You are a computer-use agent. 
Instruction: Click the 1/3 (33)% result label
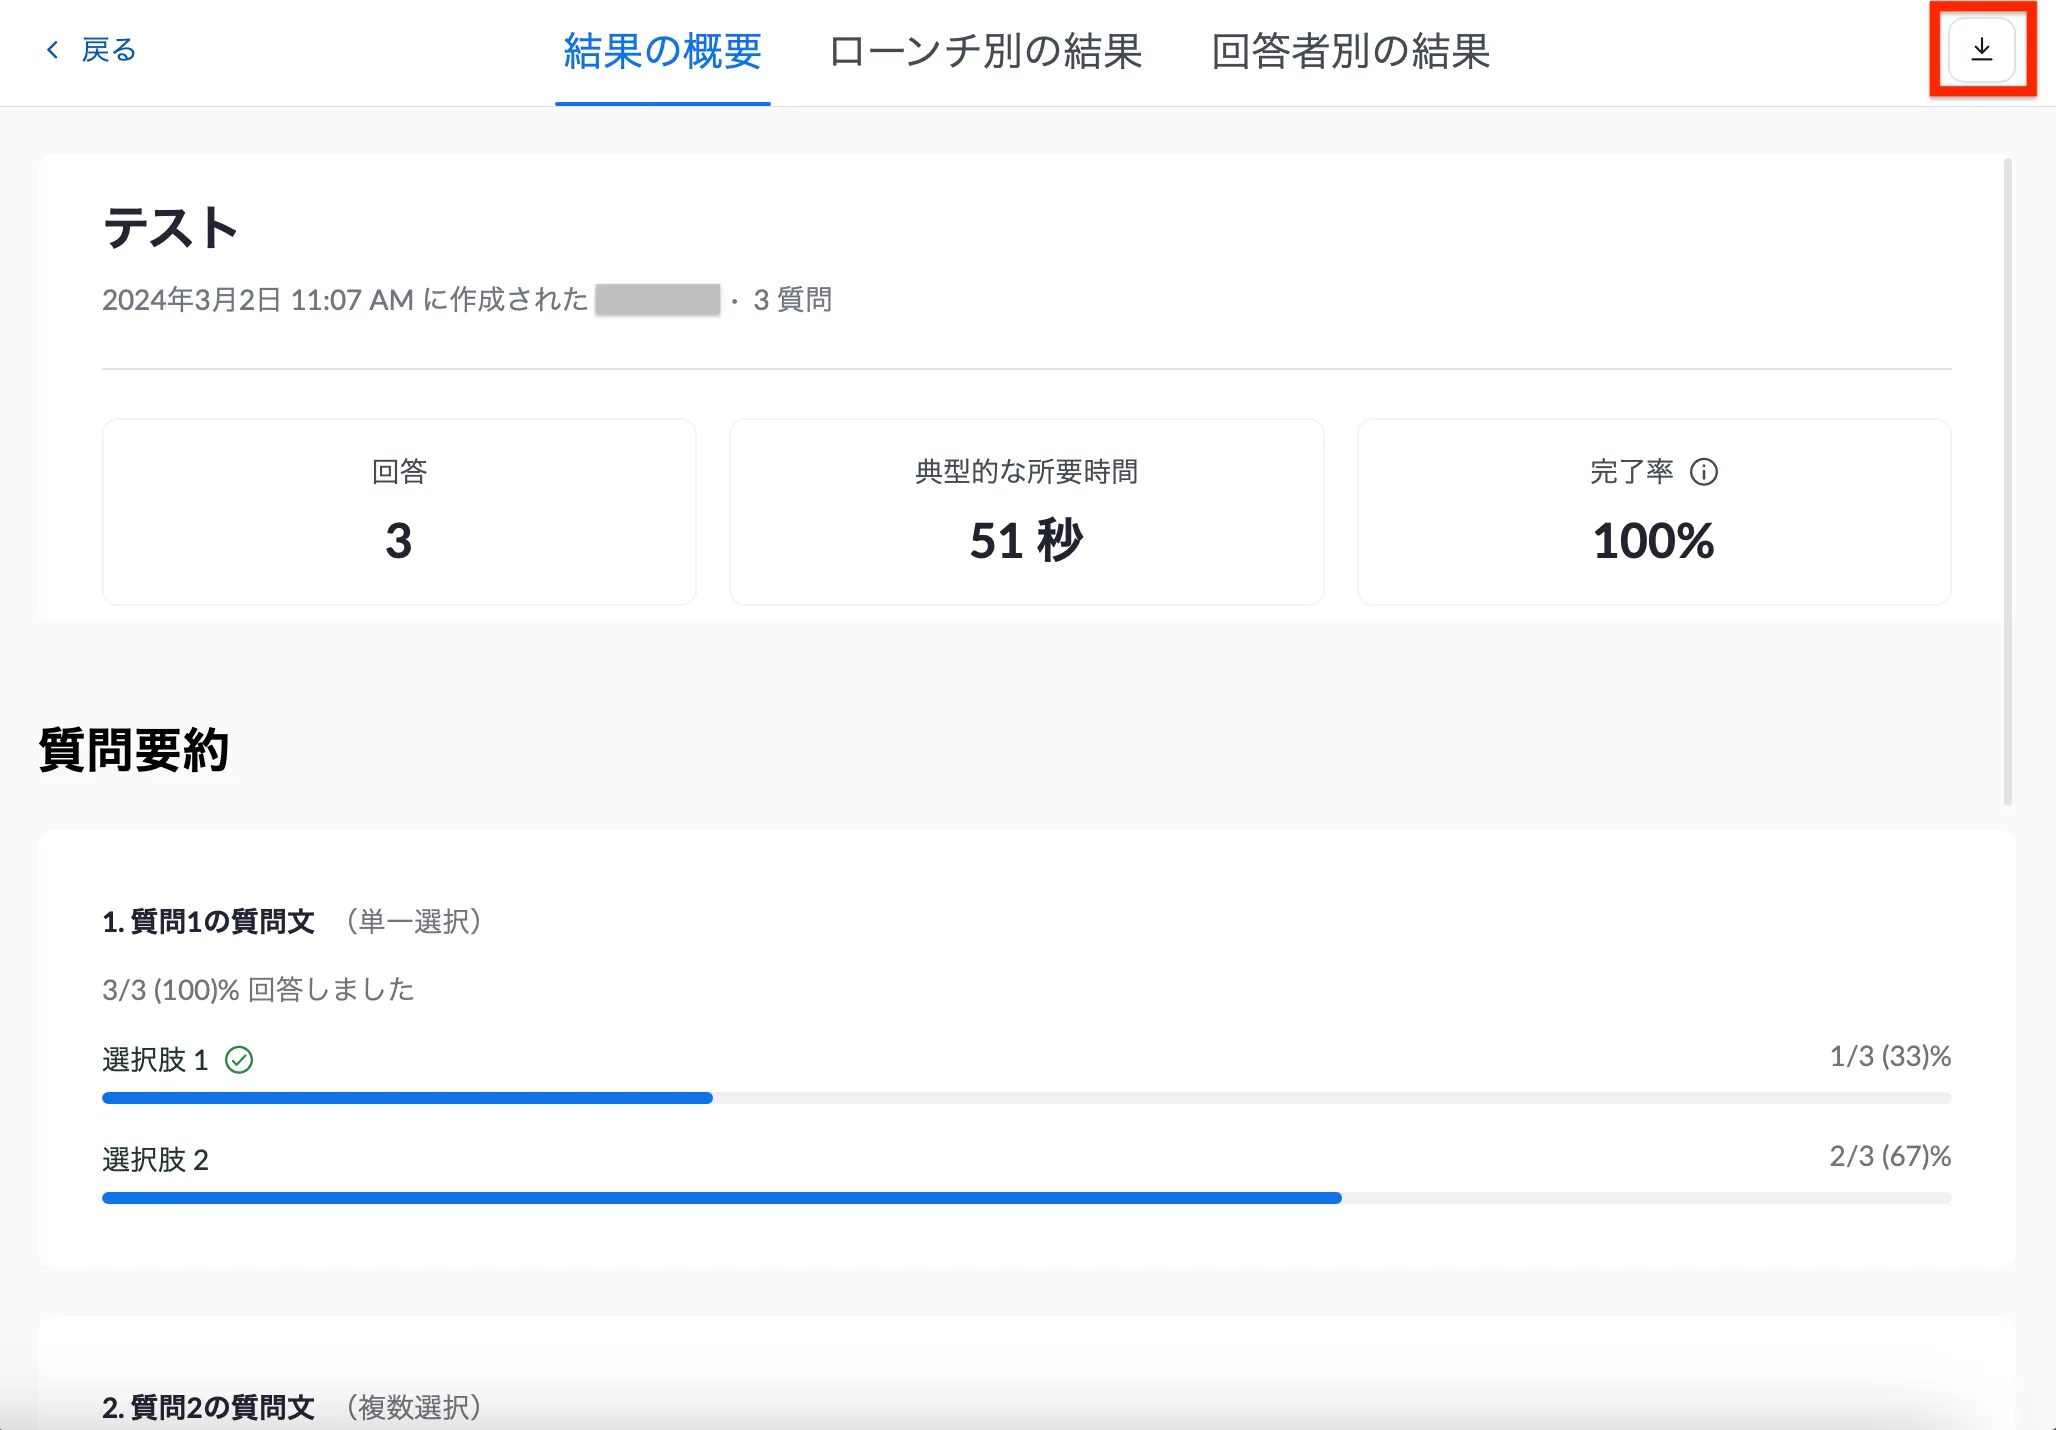click(x=1890, y=1056)
